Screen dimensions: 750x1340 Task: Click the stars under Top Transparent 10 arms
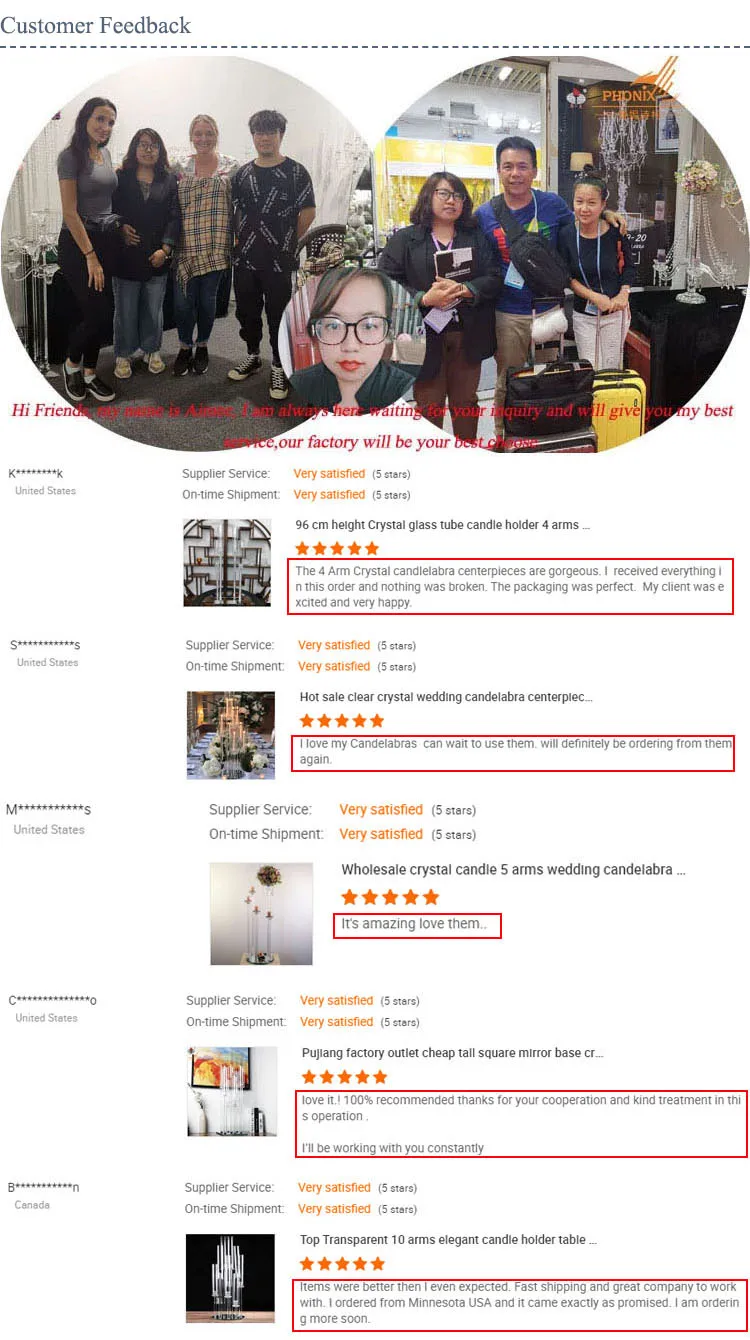(x=342, y=1264)
